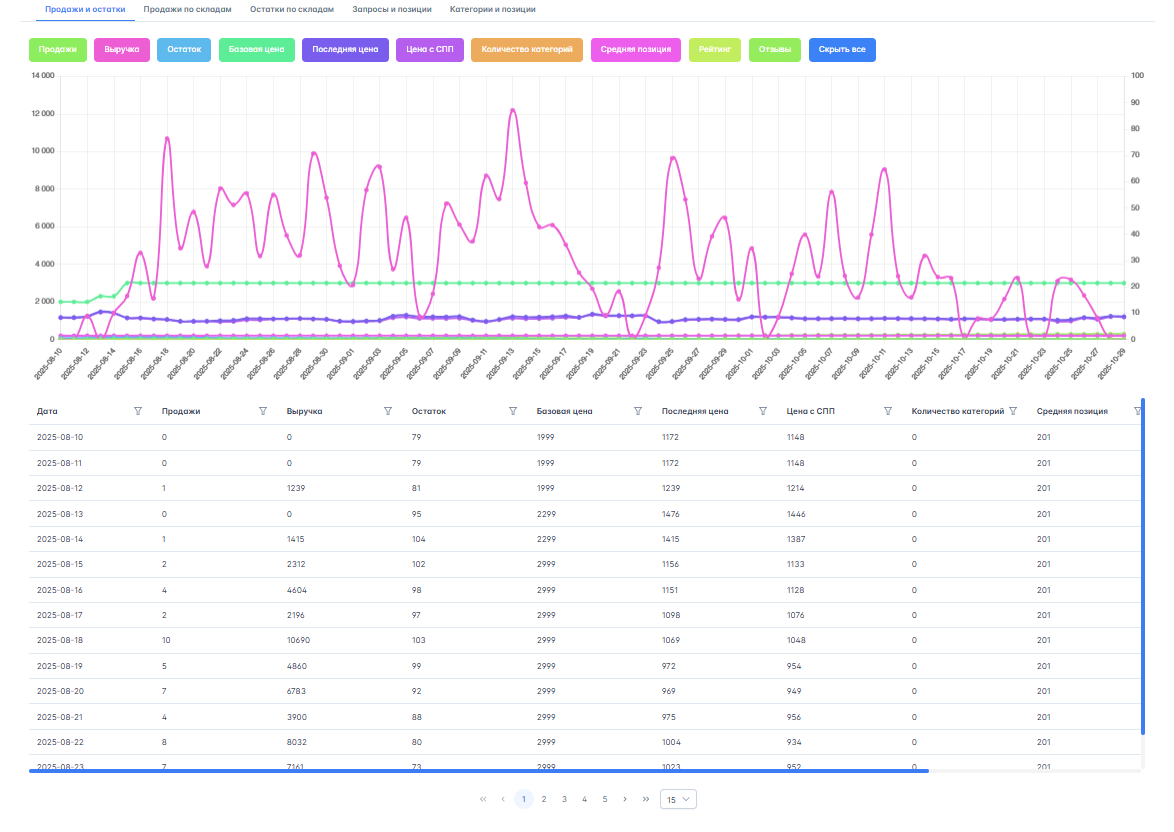Open filter icon for Дата column
The width and height of the screenshot is (1174, 832).
[138, 411]
